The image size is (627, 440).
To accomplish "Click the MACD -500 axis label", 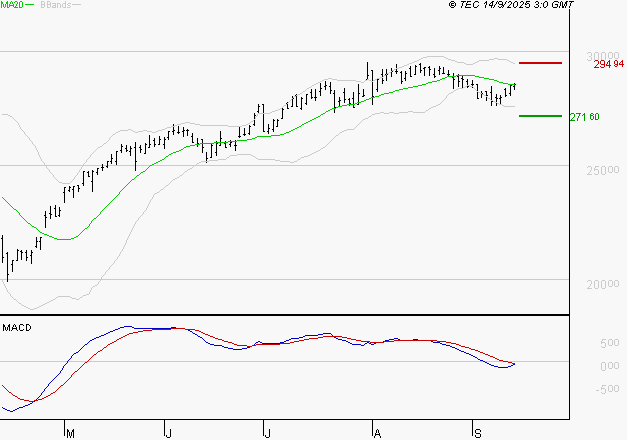I will (607, 389).
